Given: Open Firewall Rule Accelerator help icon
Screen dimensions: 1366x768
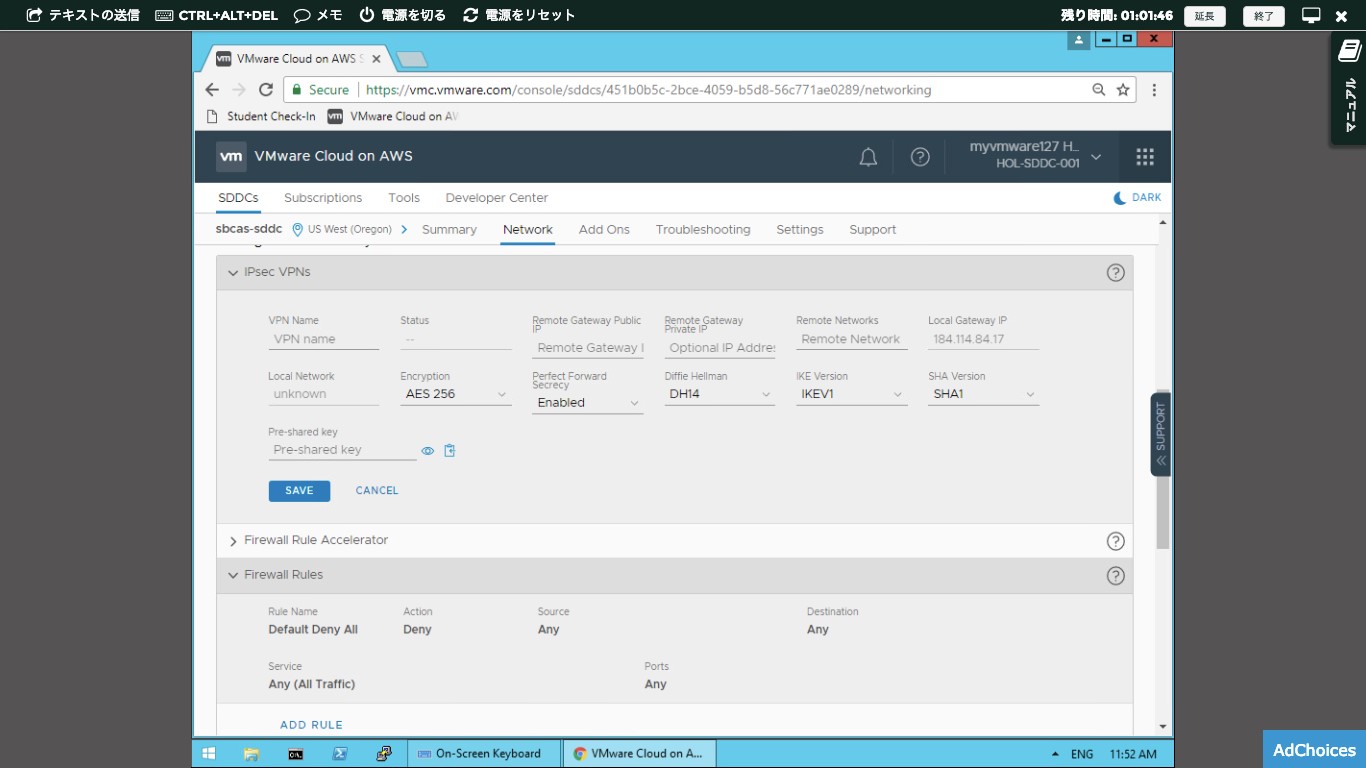Looking at the screenshot, I should click(1116, 541).
